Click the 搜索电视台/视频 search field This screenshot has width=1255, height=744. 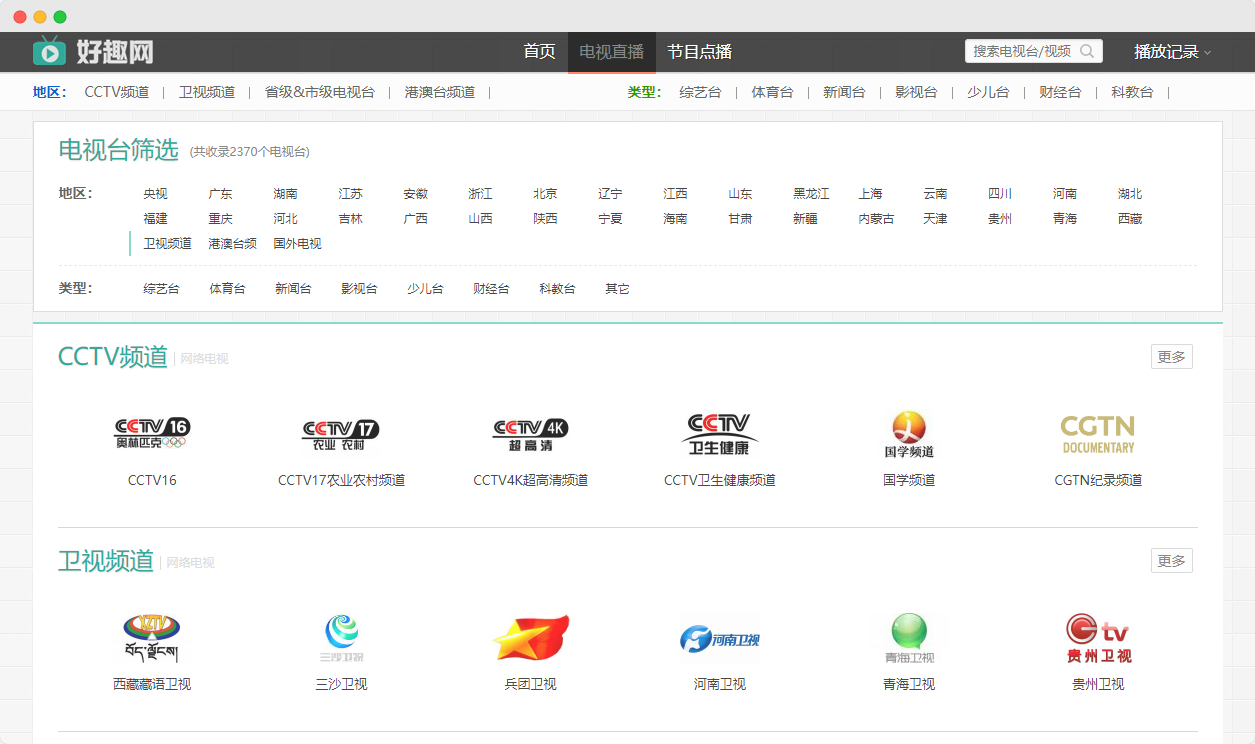point(1022,51)
